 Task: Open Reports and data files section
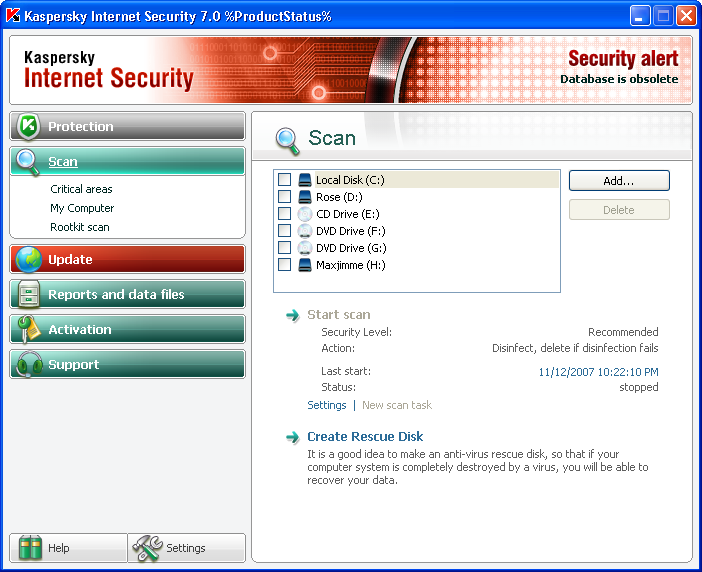128,294
